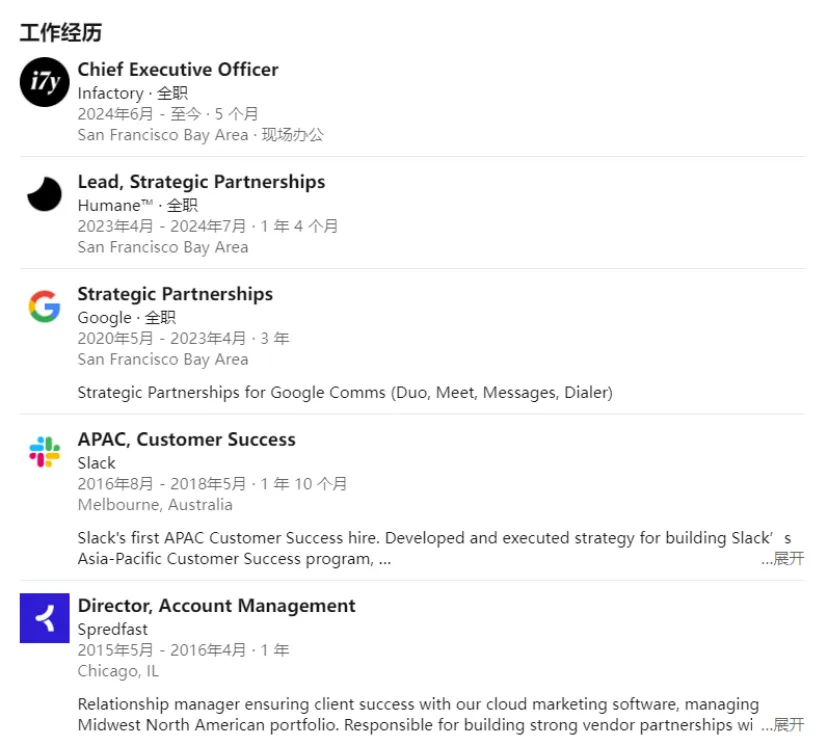Click the 工作经历 section heading
Image resolution: width=828 pixels, height=746 pixels.
(x=61, y=33)
